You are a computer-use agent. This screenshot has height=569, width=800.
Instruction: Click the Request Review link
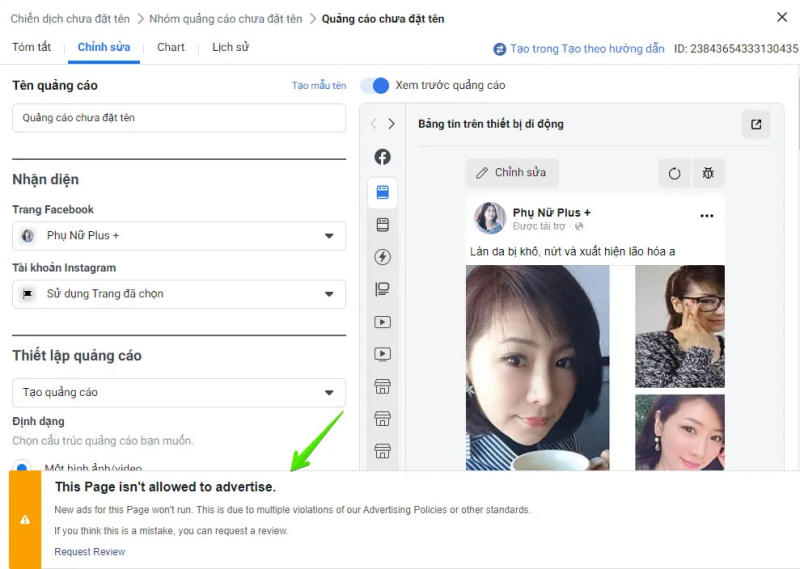click(x=90, y=552)
